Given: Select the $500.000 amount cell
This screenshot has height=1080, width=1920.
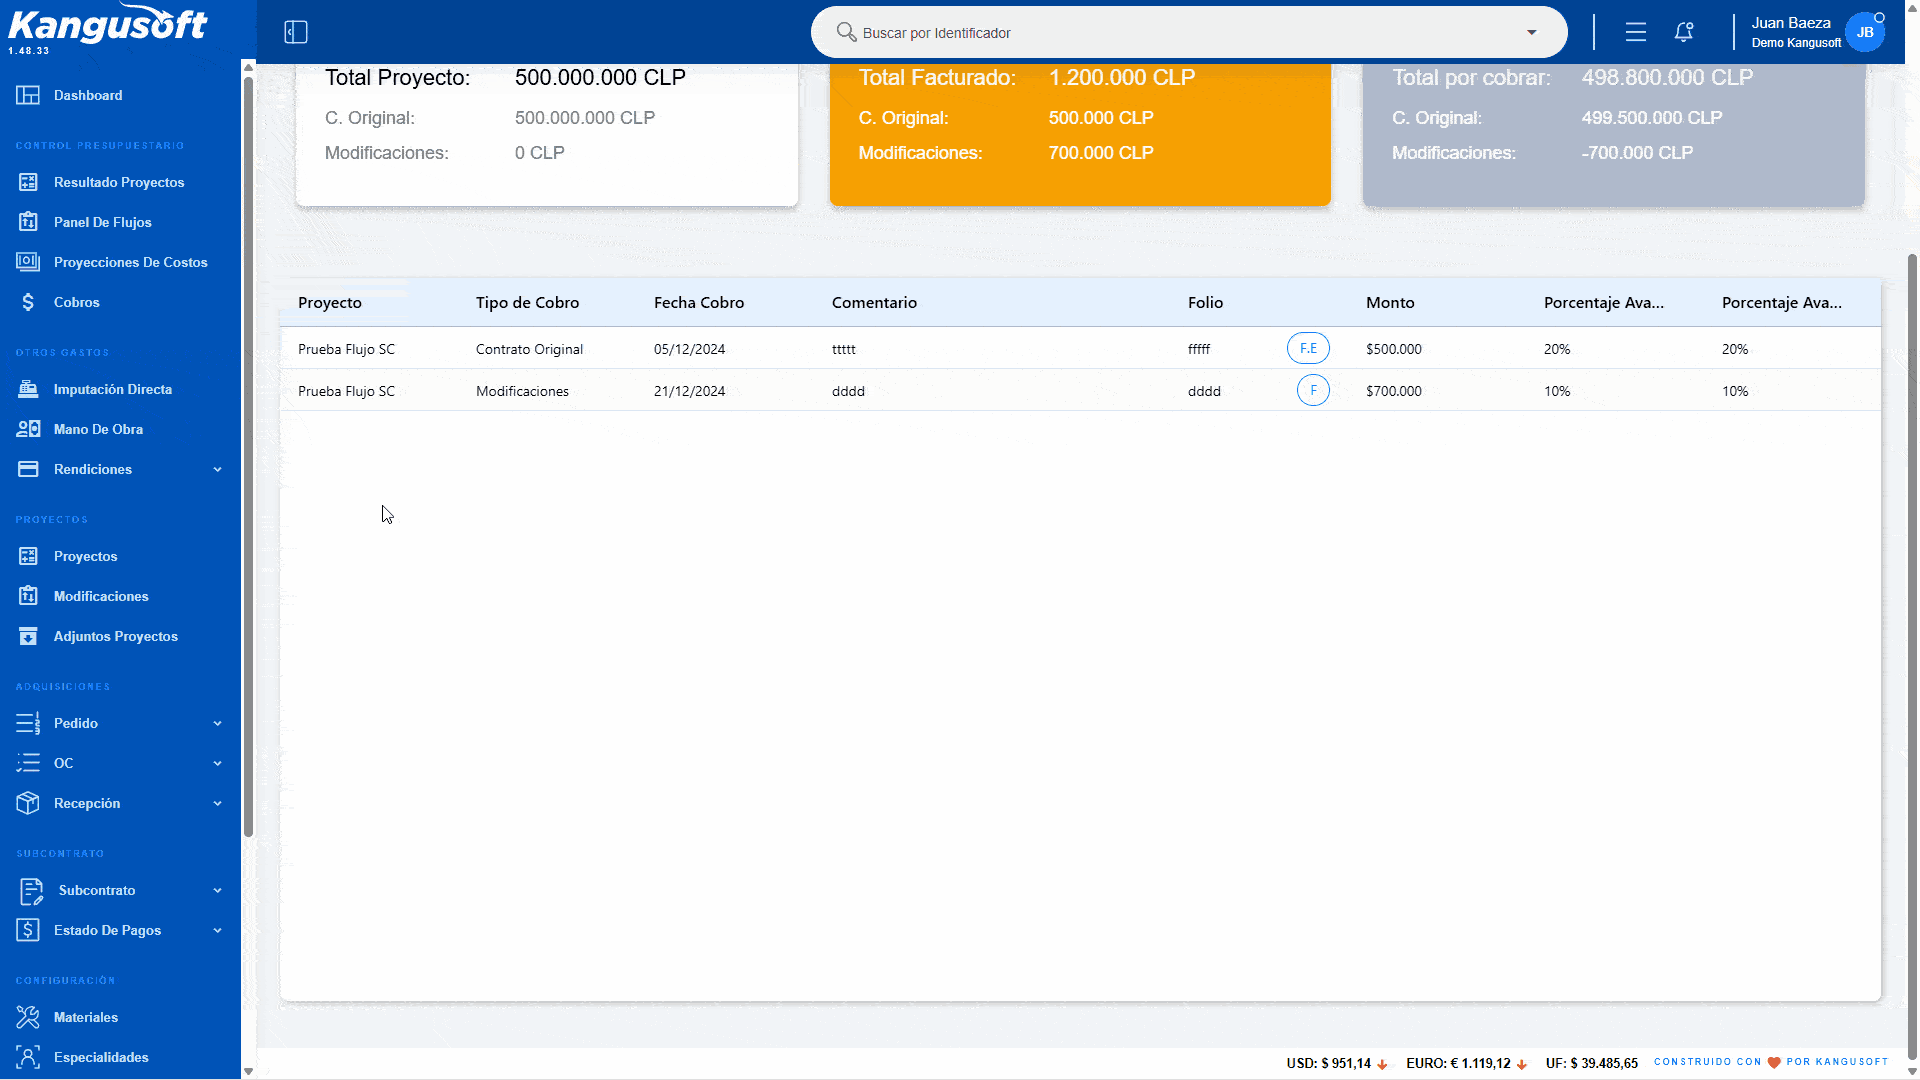Looking at the screenshot, I should point(1393,349).
